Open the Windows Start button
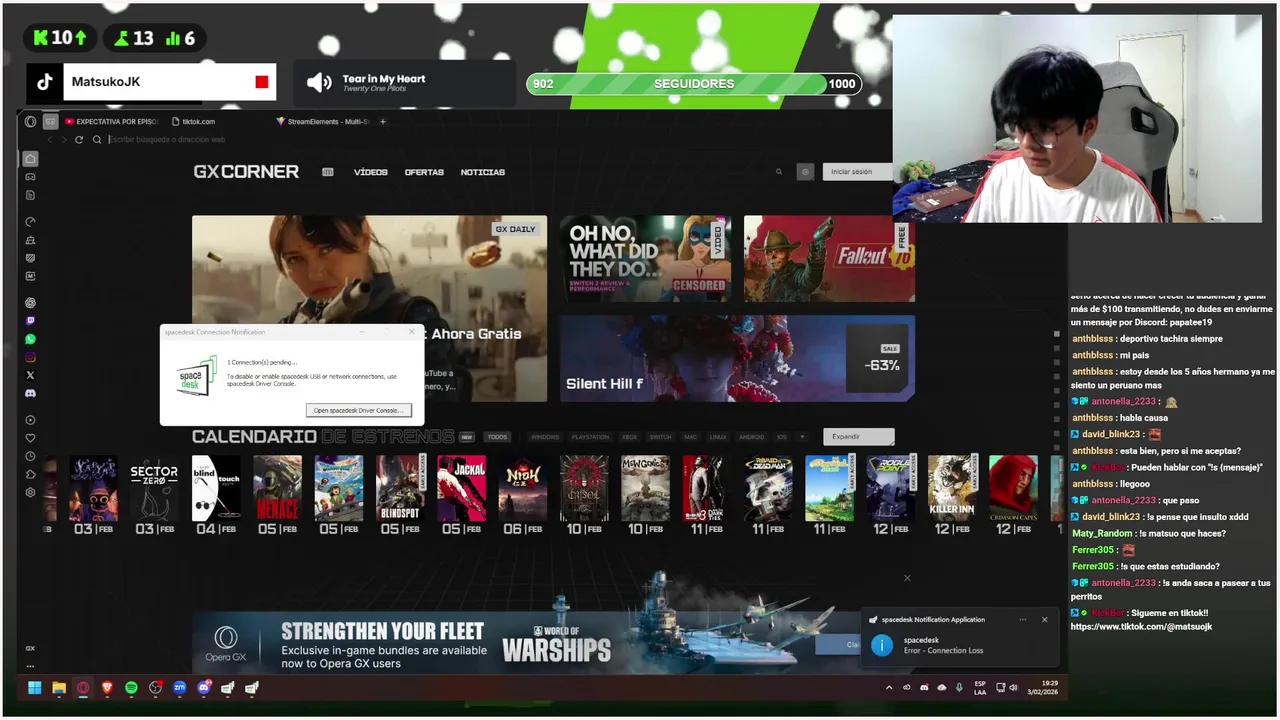 pyautogui.click(x=35, y=688)
